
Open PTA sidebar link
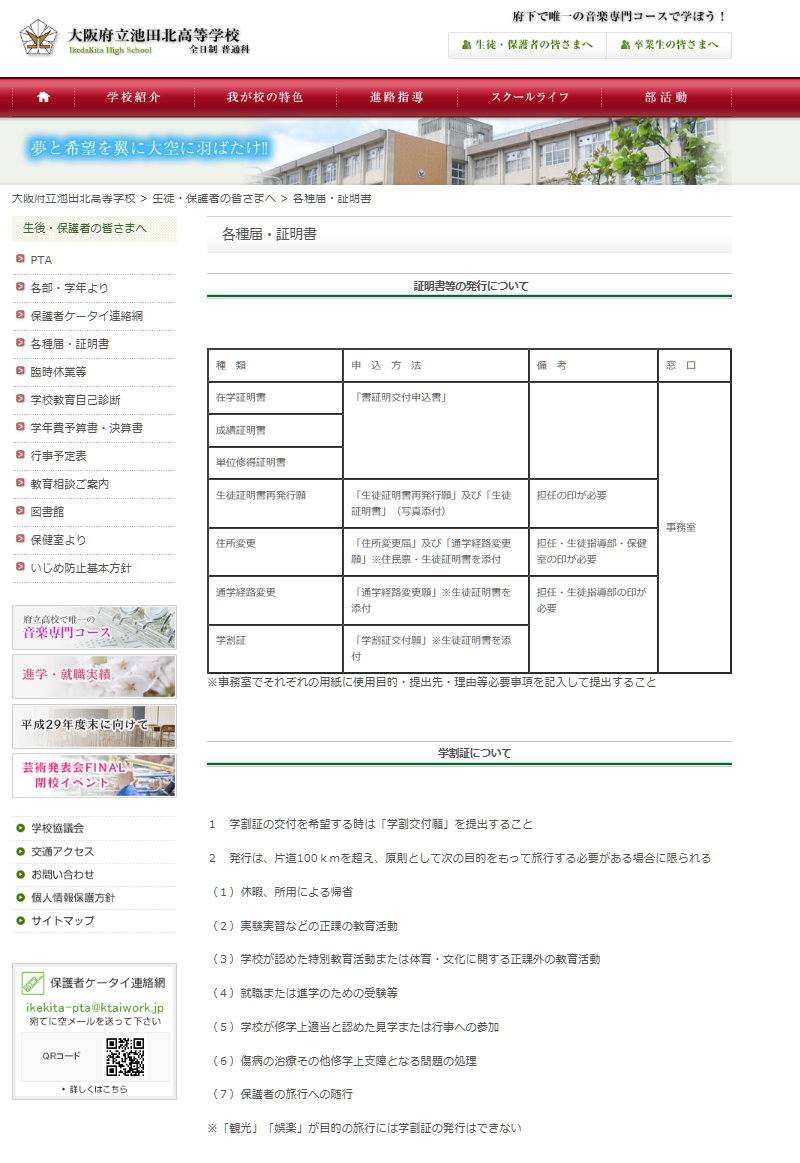pos(41,260)
